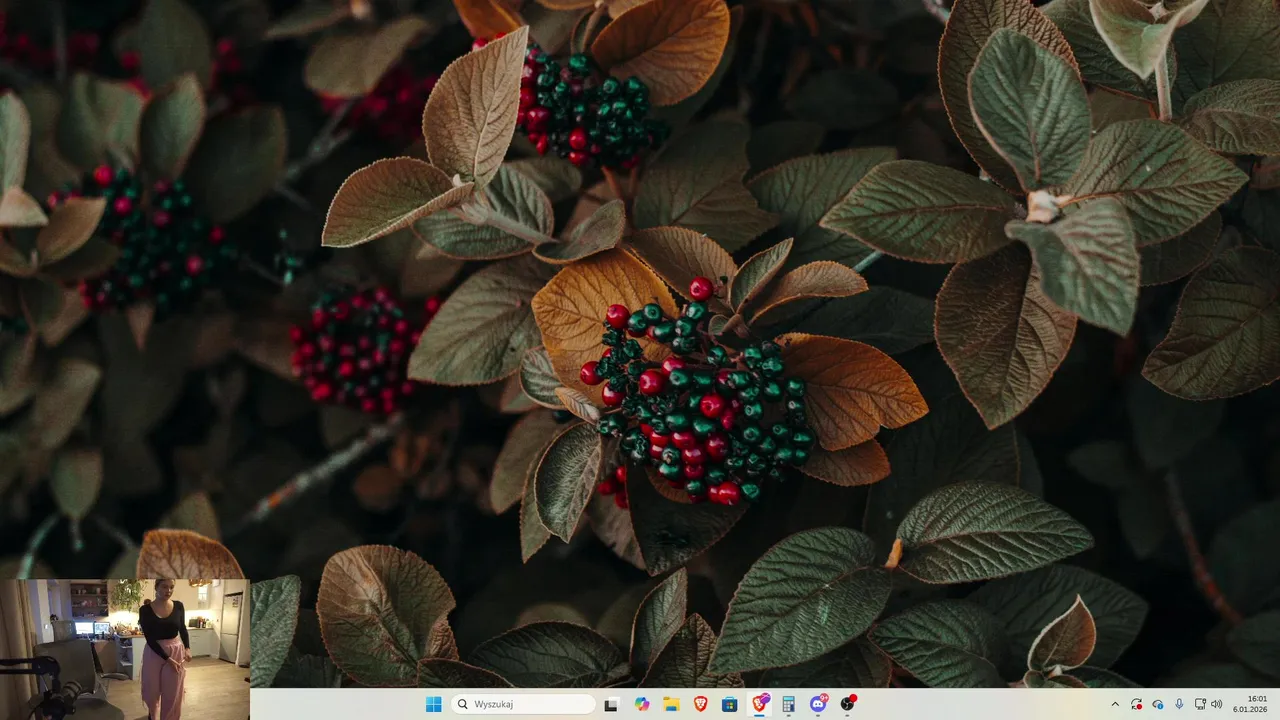The height and width of the screenshot is (720, 1280).
Task: Open Task View on the taskbar
Action: pyautogui.click(x=611, y=704)
